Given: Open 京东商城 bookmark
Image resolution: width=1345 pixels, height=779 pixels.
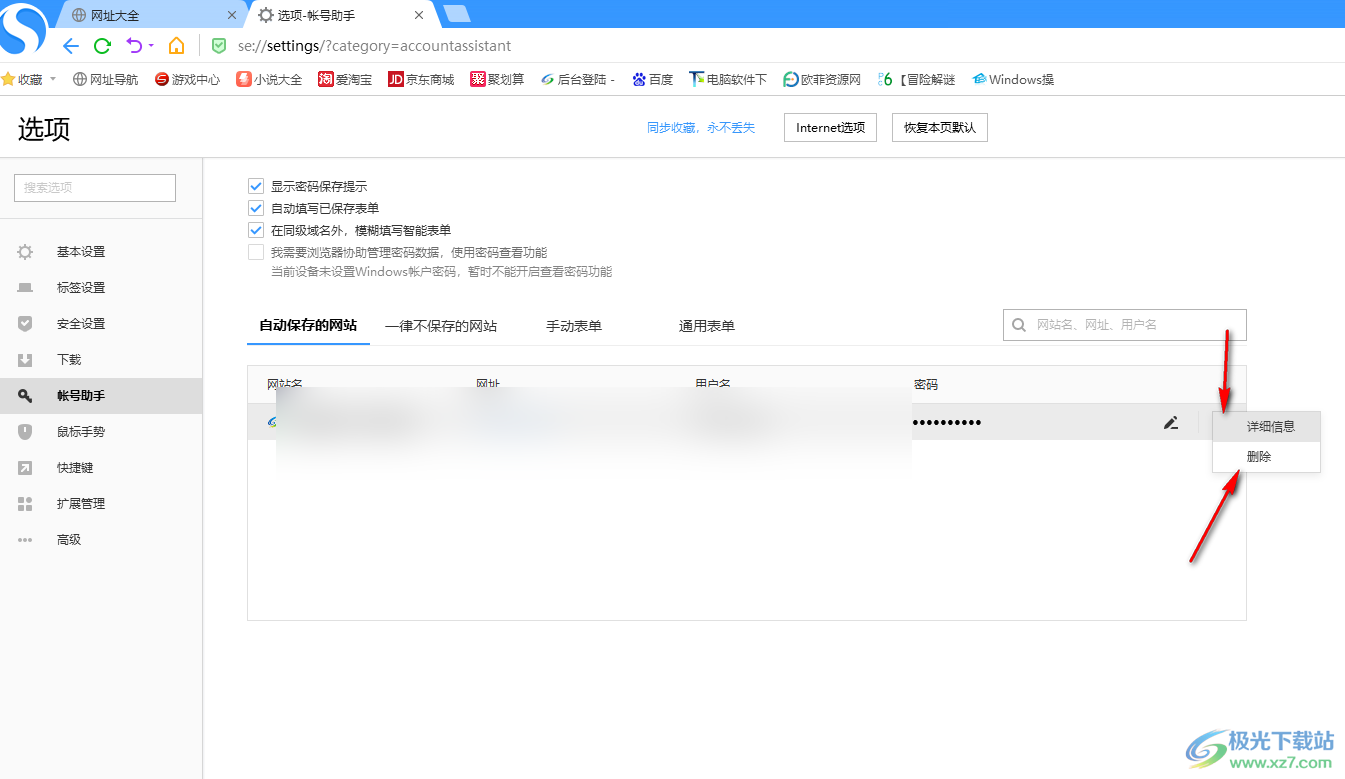Looking at the screenshot, I should [421, 79].
